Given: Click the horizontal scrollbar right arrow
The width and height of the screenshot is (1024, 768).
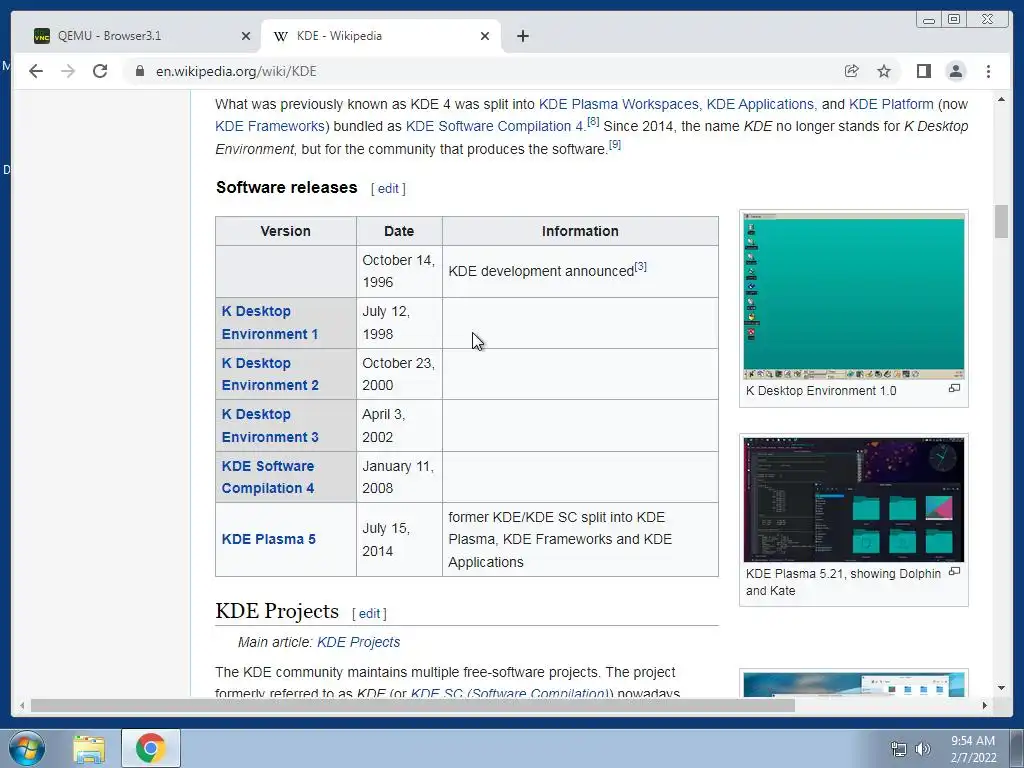Looking at the screenshot, I should point(985,705).
